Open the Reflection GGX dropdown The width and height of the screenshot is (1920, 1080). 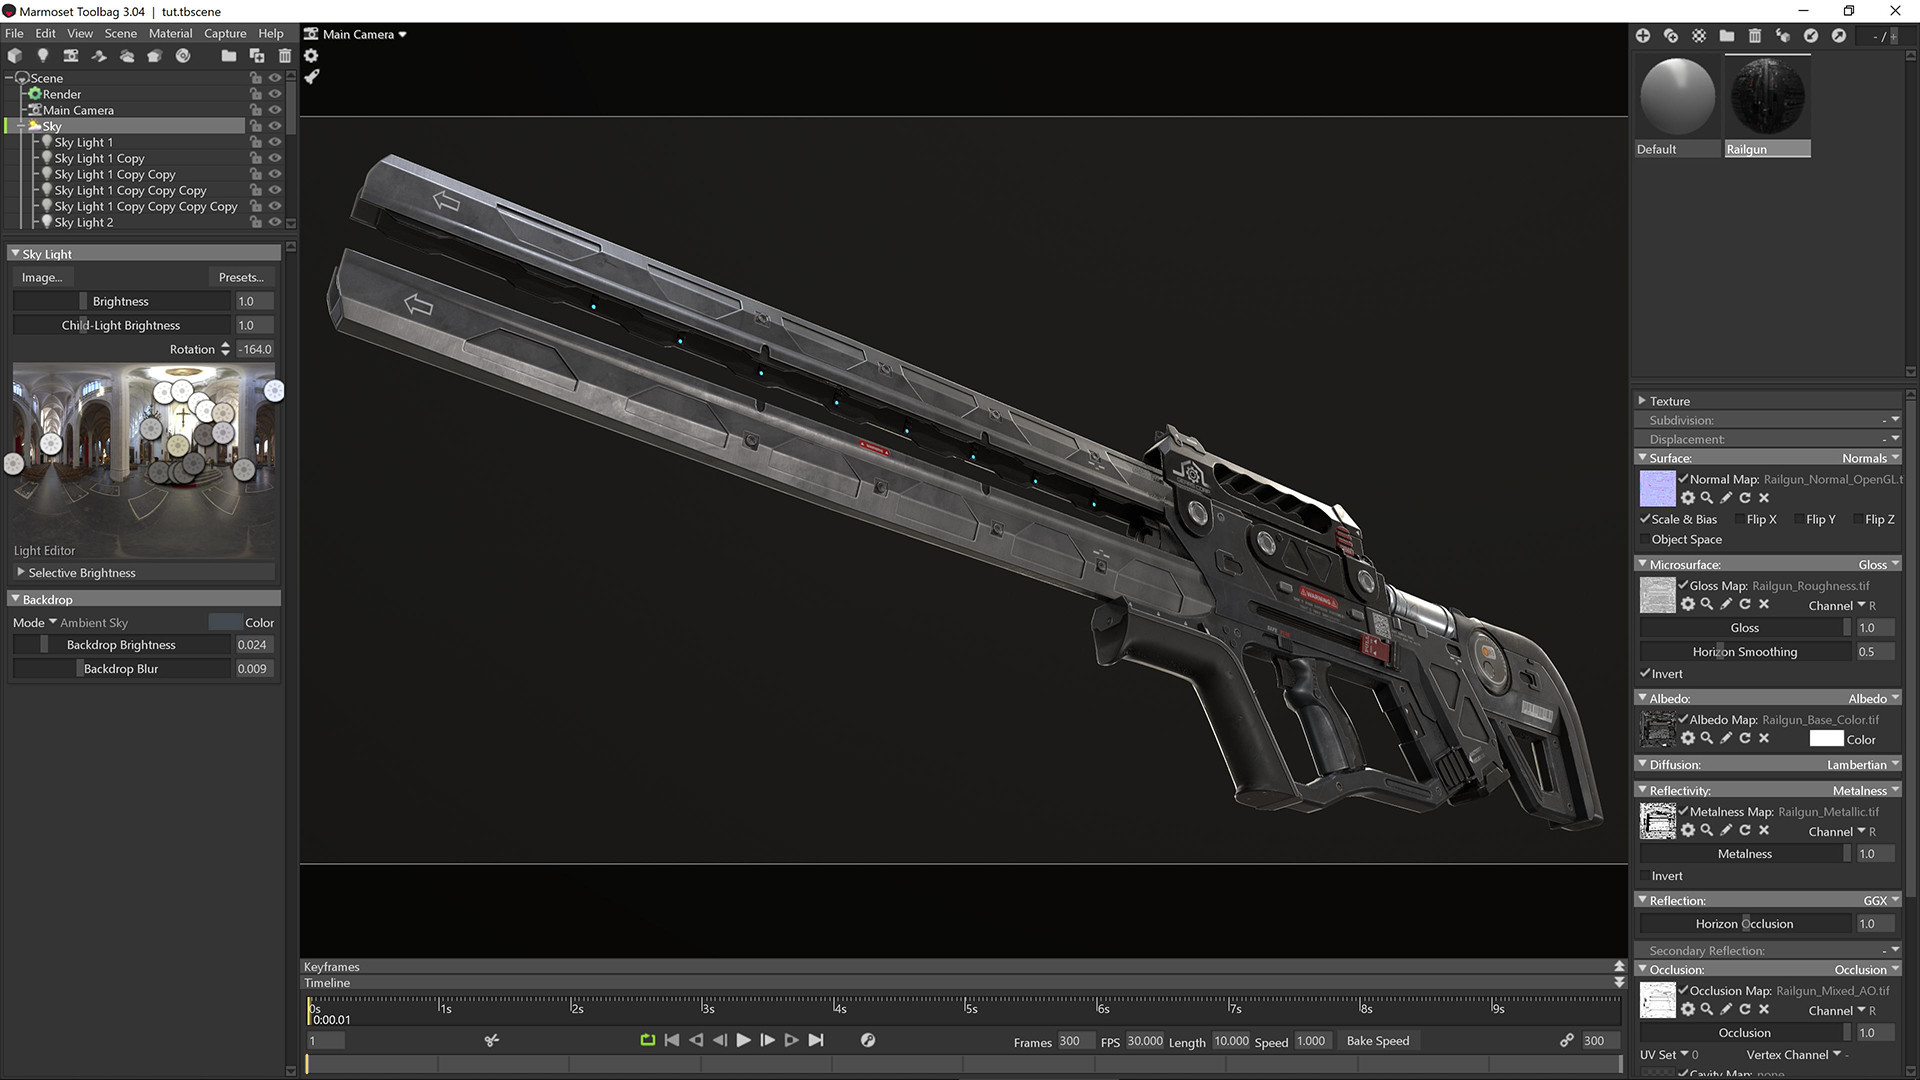1881,900
